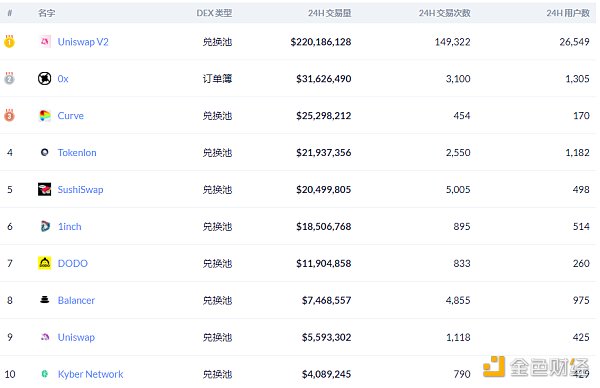Sort by 24H交易量 column header
Viewport: 600px width, 388px height.
[329, 13]
